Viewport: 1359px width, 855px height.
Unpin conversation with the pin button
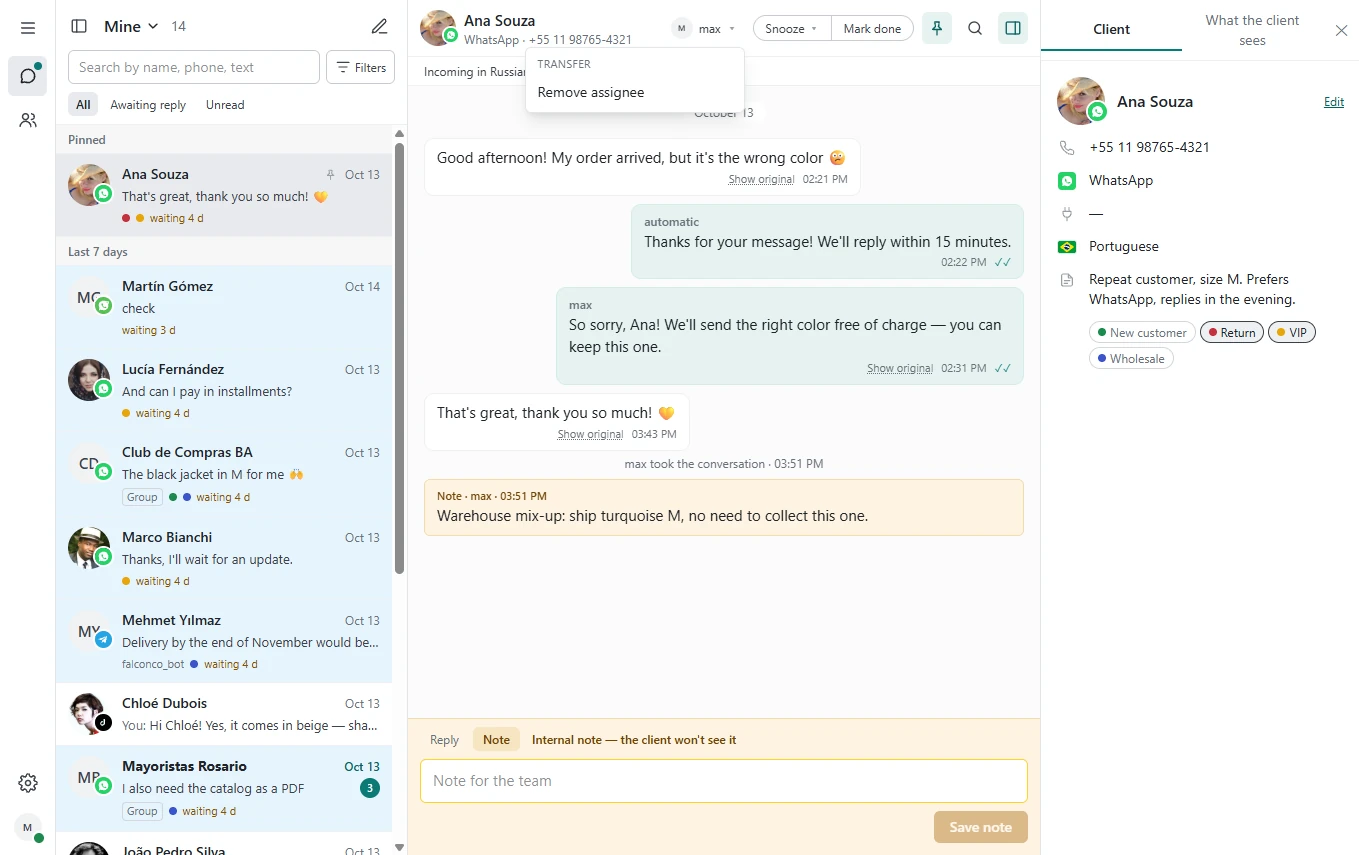pyautogui.click(x=937, y=29)
